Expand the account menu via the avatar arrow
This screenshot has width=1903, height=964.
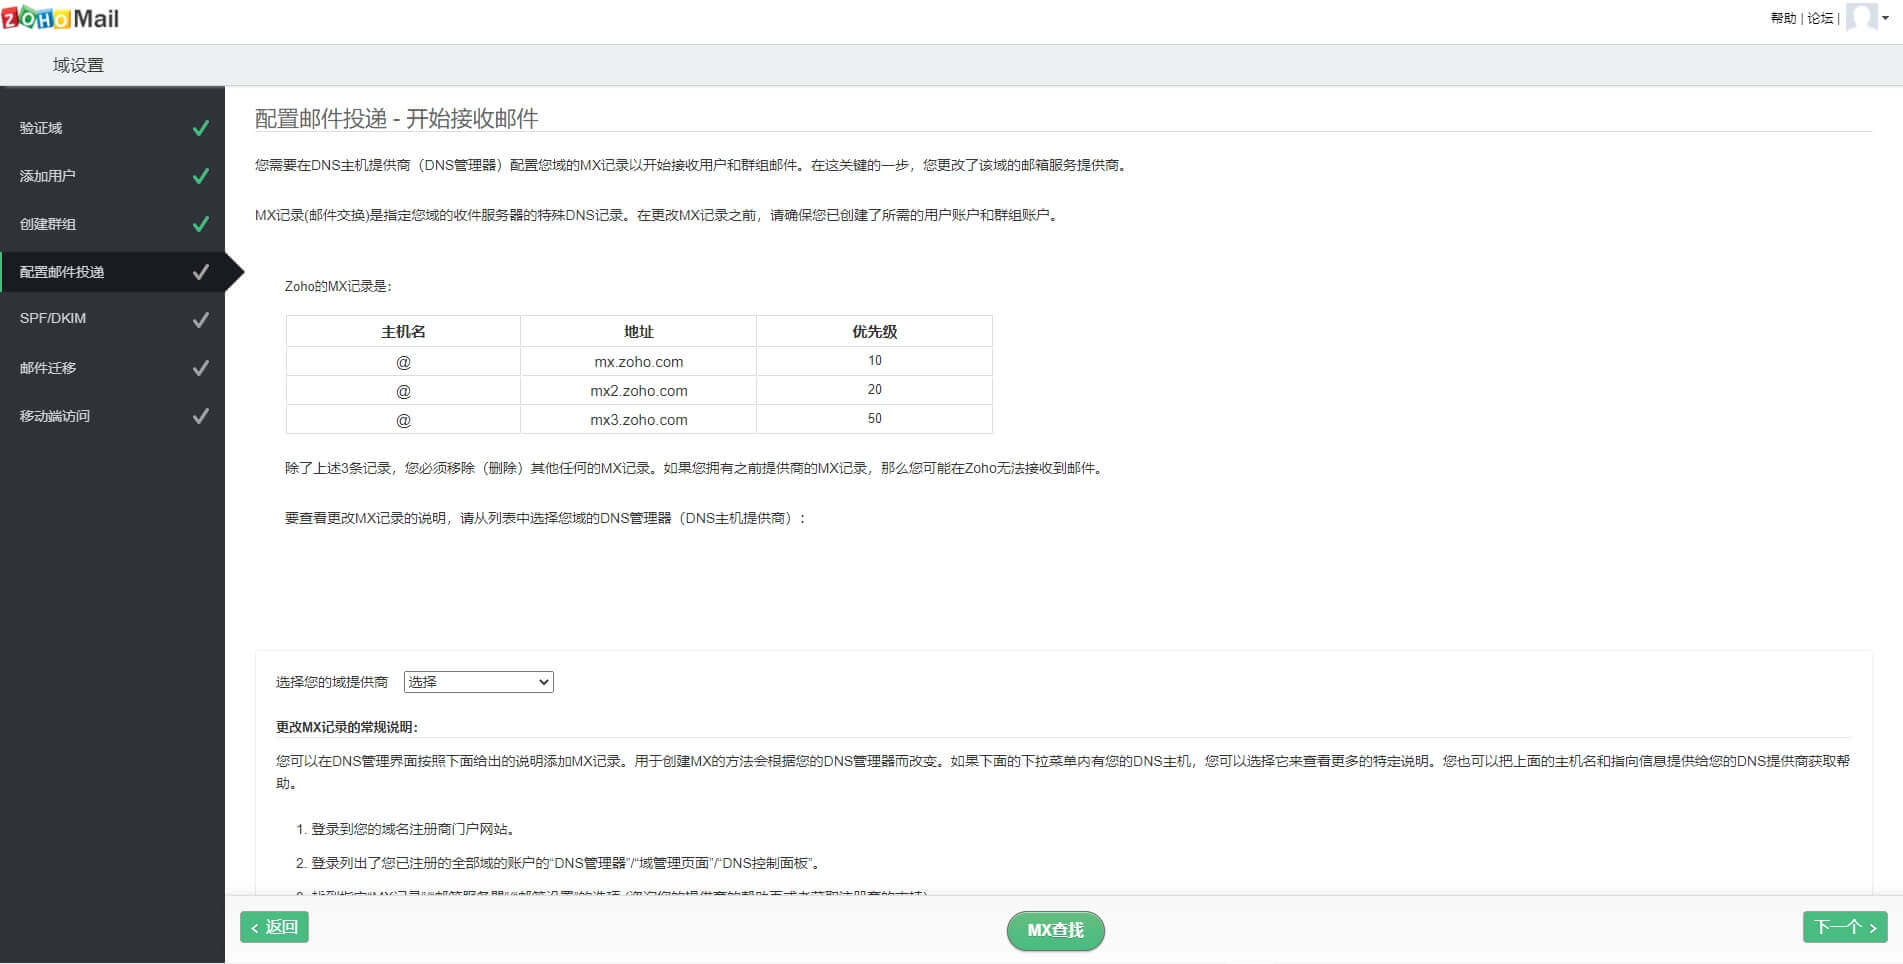(x=1887, y=19)
